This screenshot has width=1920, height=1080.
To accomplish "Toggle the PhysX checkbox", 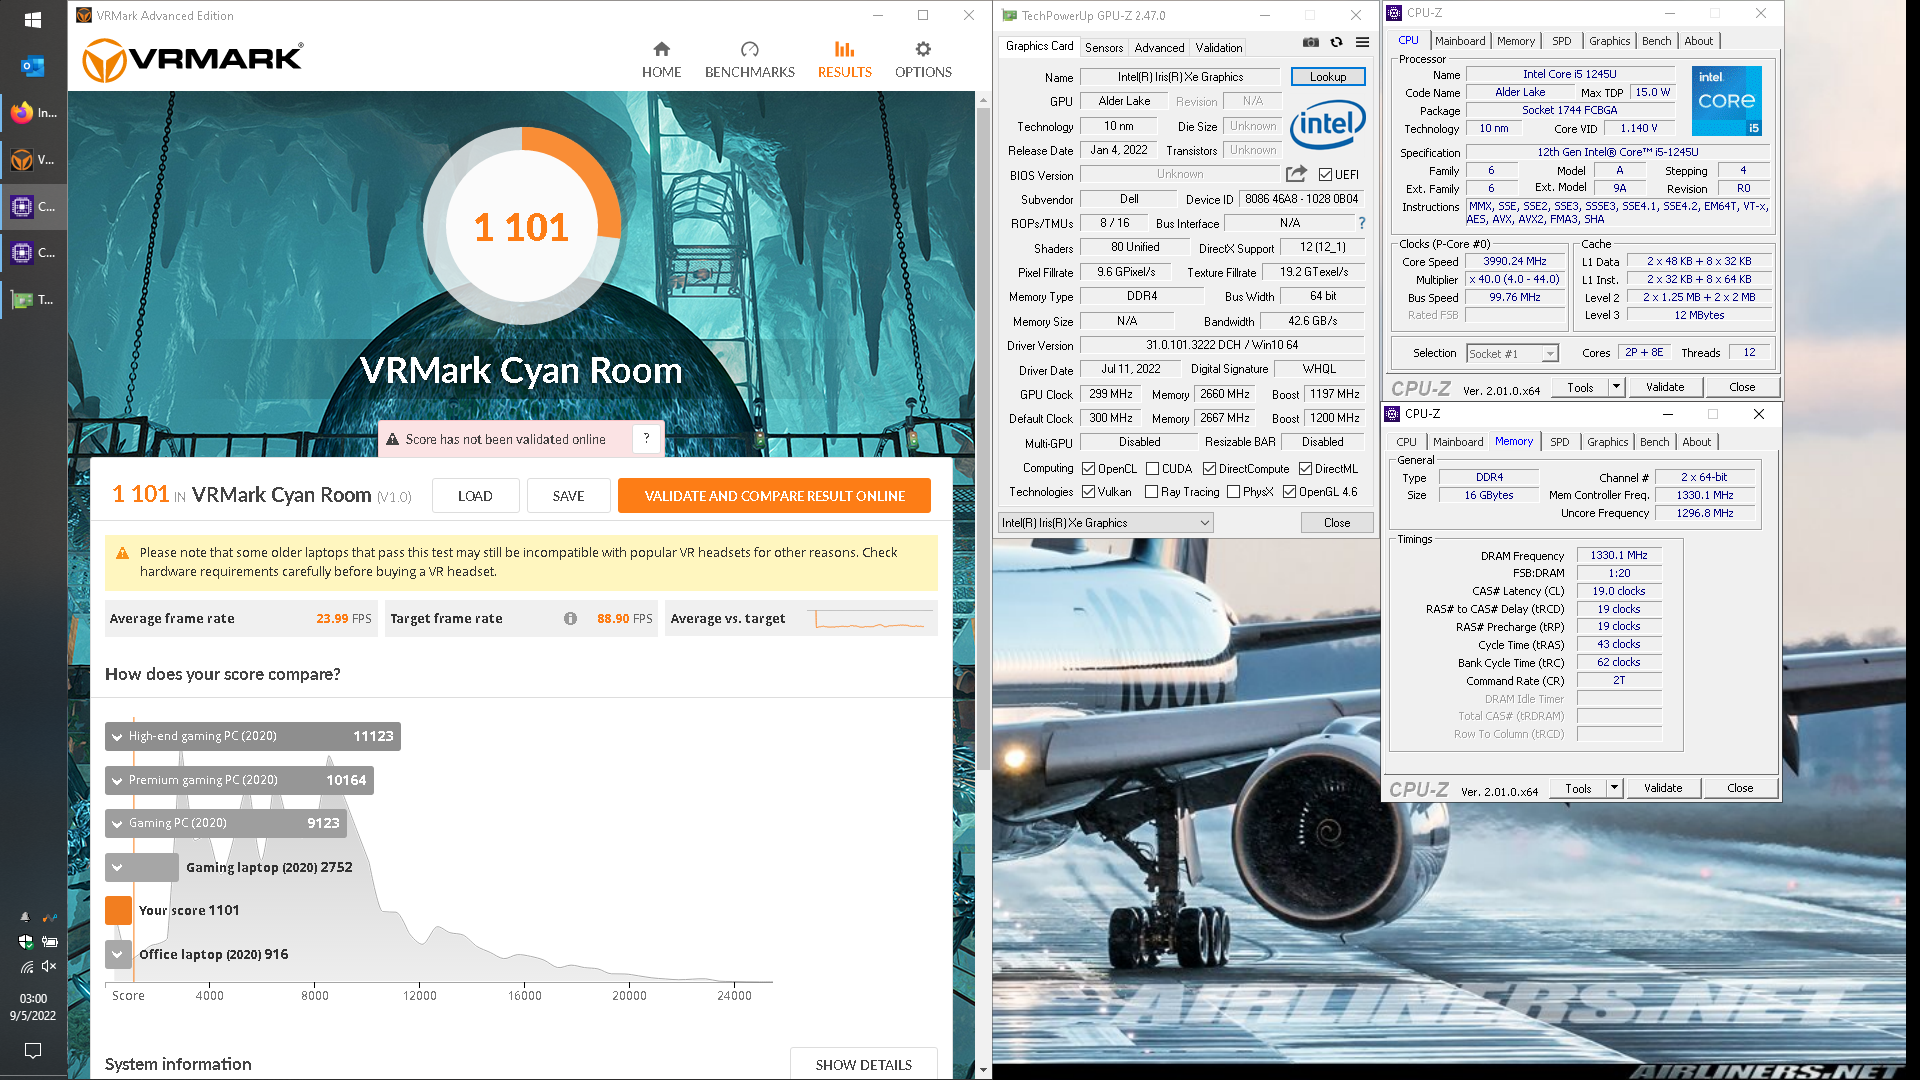I will pos(1233,491).
